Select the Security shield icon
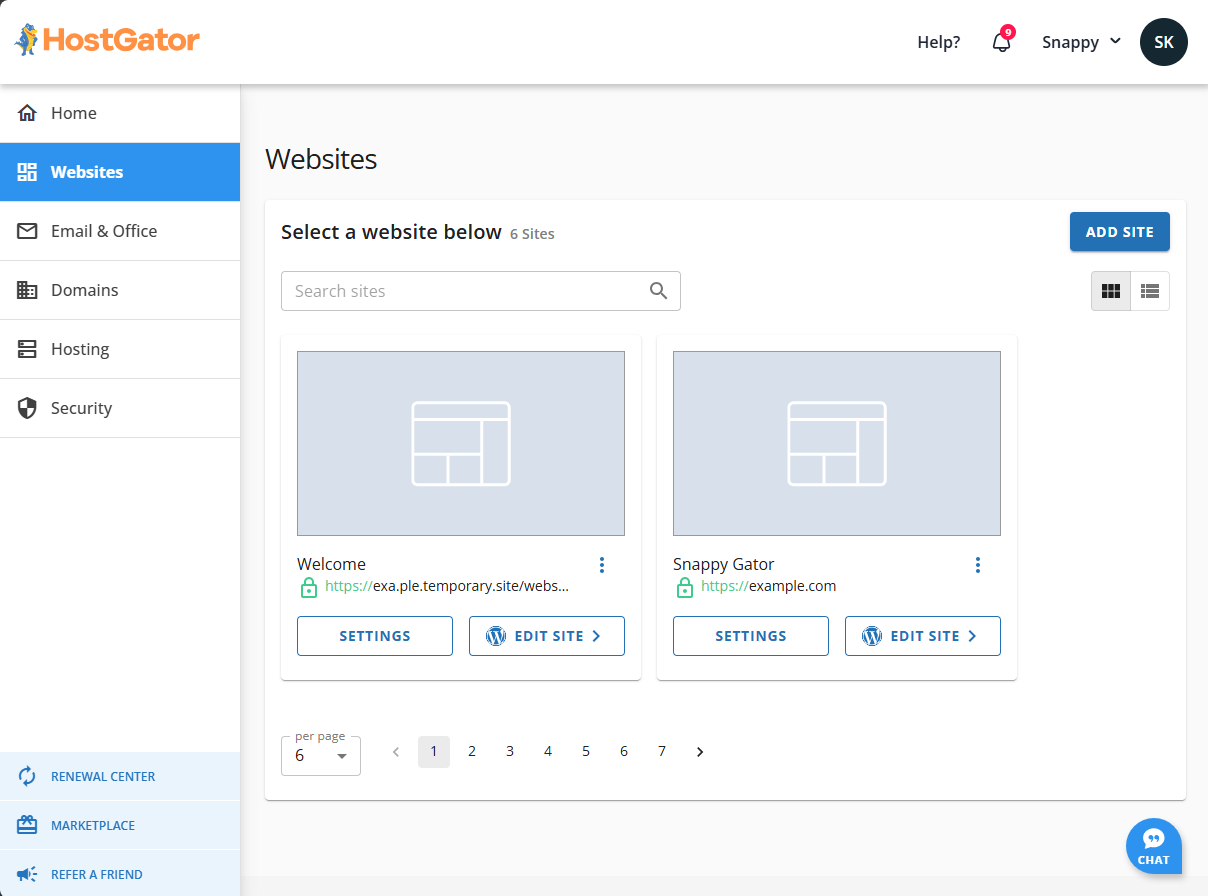1208x896 pixels. point(27,408)
